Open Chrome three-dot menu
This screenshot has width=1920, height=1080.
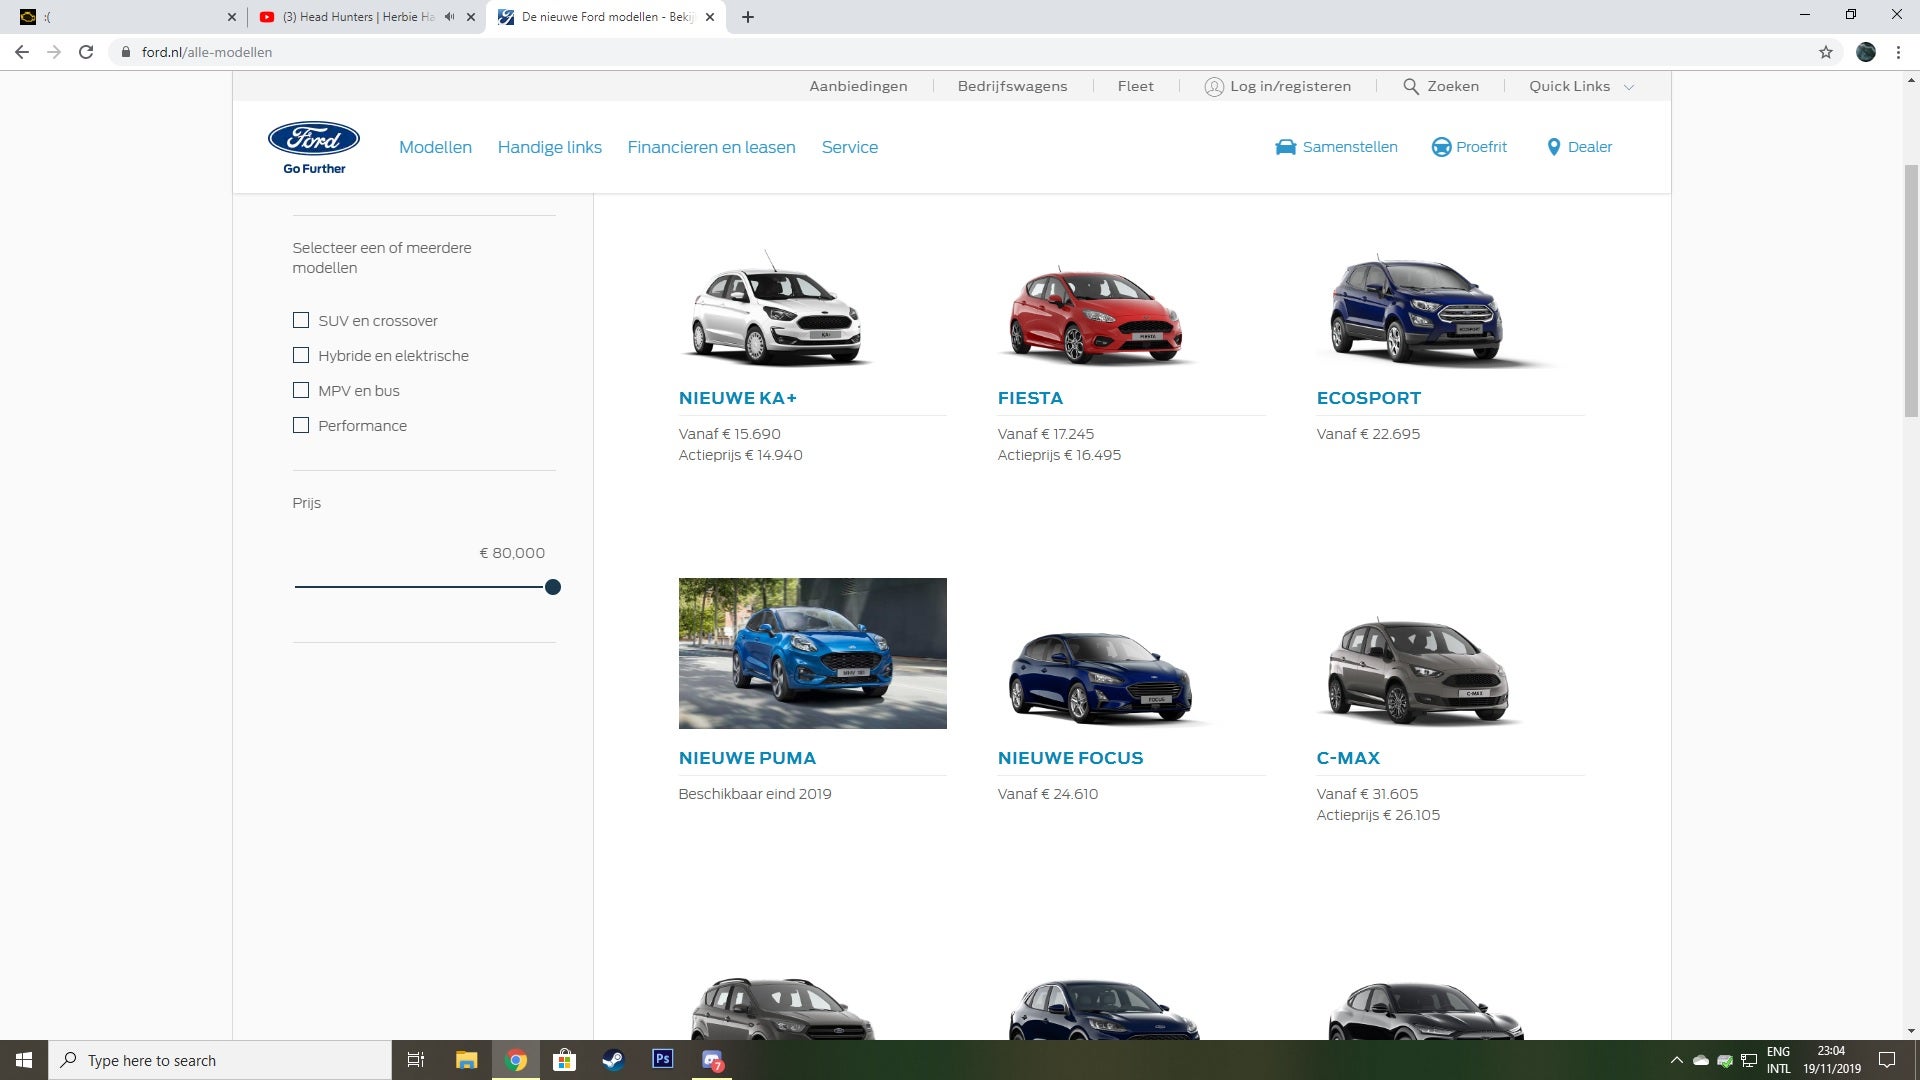(1898, 52)
